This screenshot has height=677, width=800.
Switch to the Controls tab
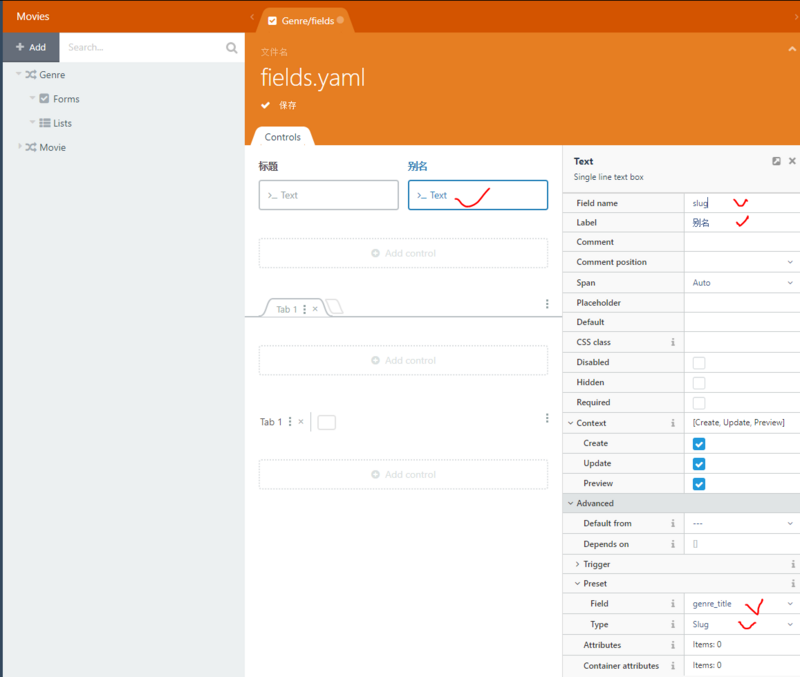click(x=282, y=137)
